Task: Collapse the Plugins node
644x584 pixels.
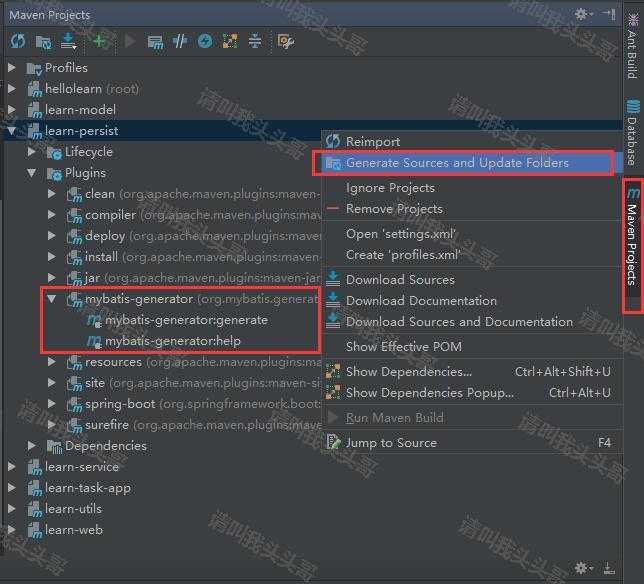Action: pyautogui.click(x=32, y=173)
